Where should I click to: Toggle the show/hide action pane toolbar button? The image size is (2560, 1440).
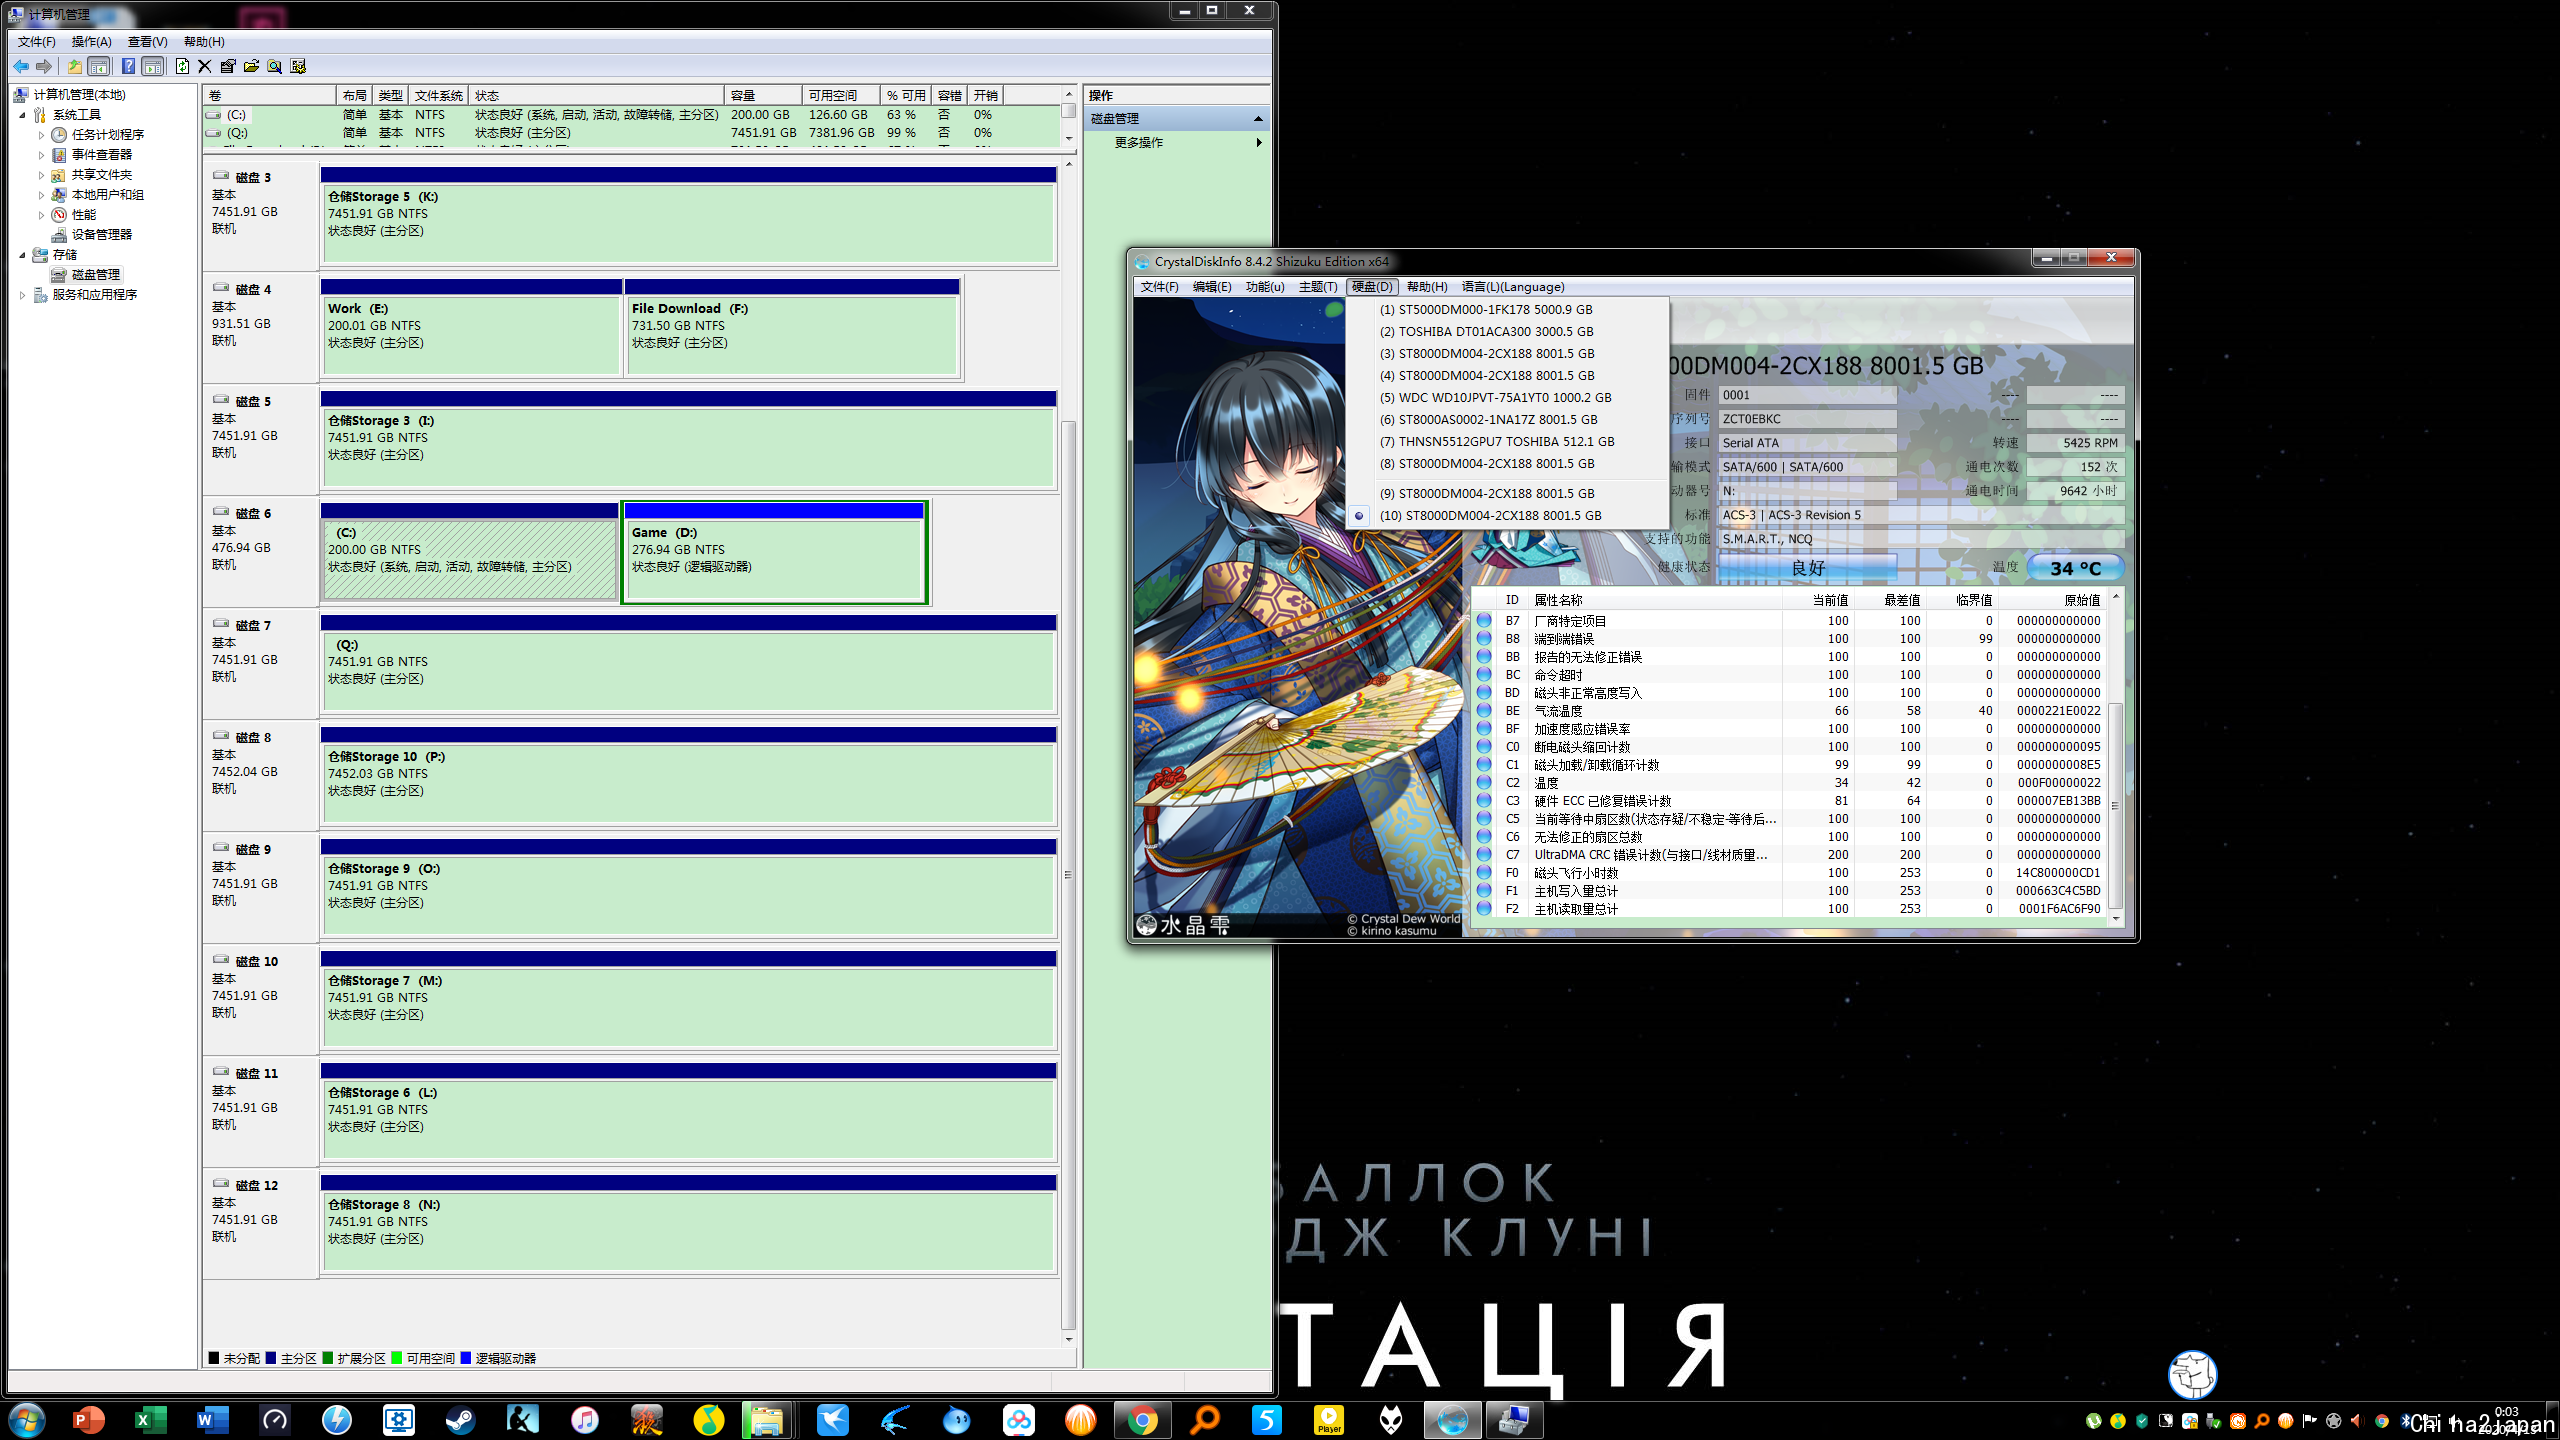[153, 66]
